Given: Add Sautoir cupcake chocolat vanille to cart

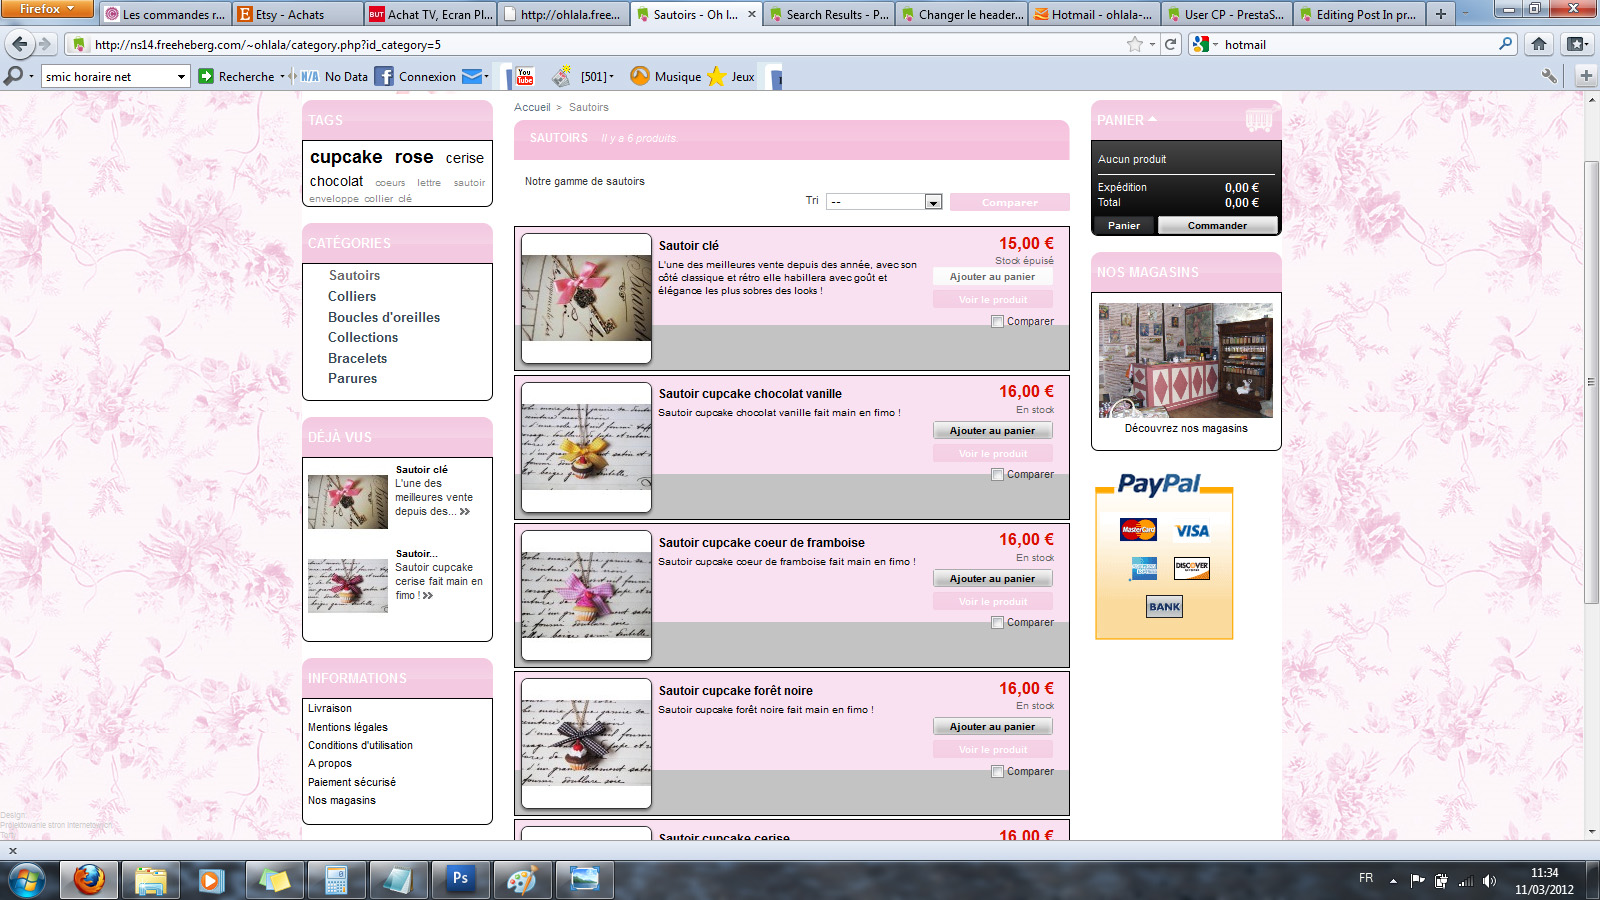Looking at the screenshot, I should (992, 431).
